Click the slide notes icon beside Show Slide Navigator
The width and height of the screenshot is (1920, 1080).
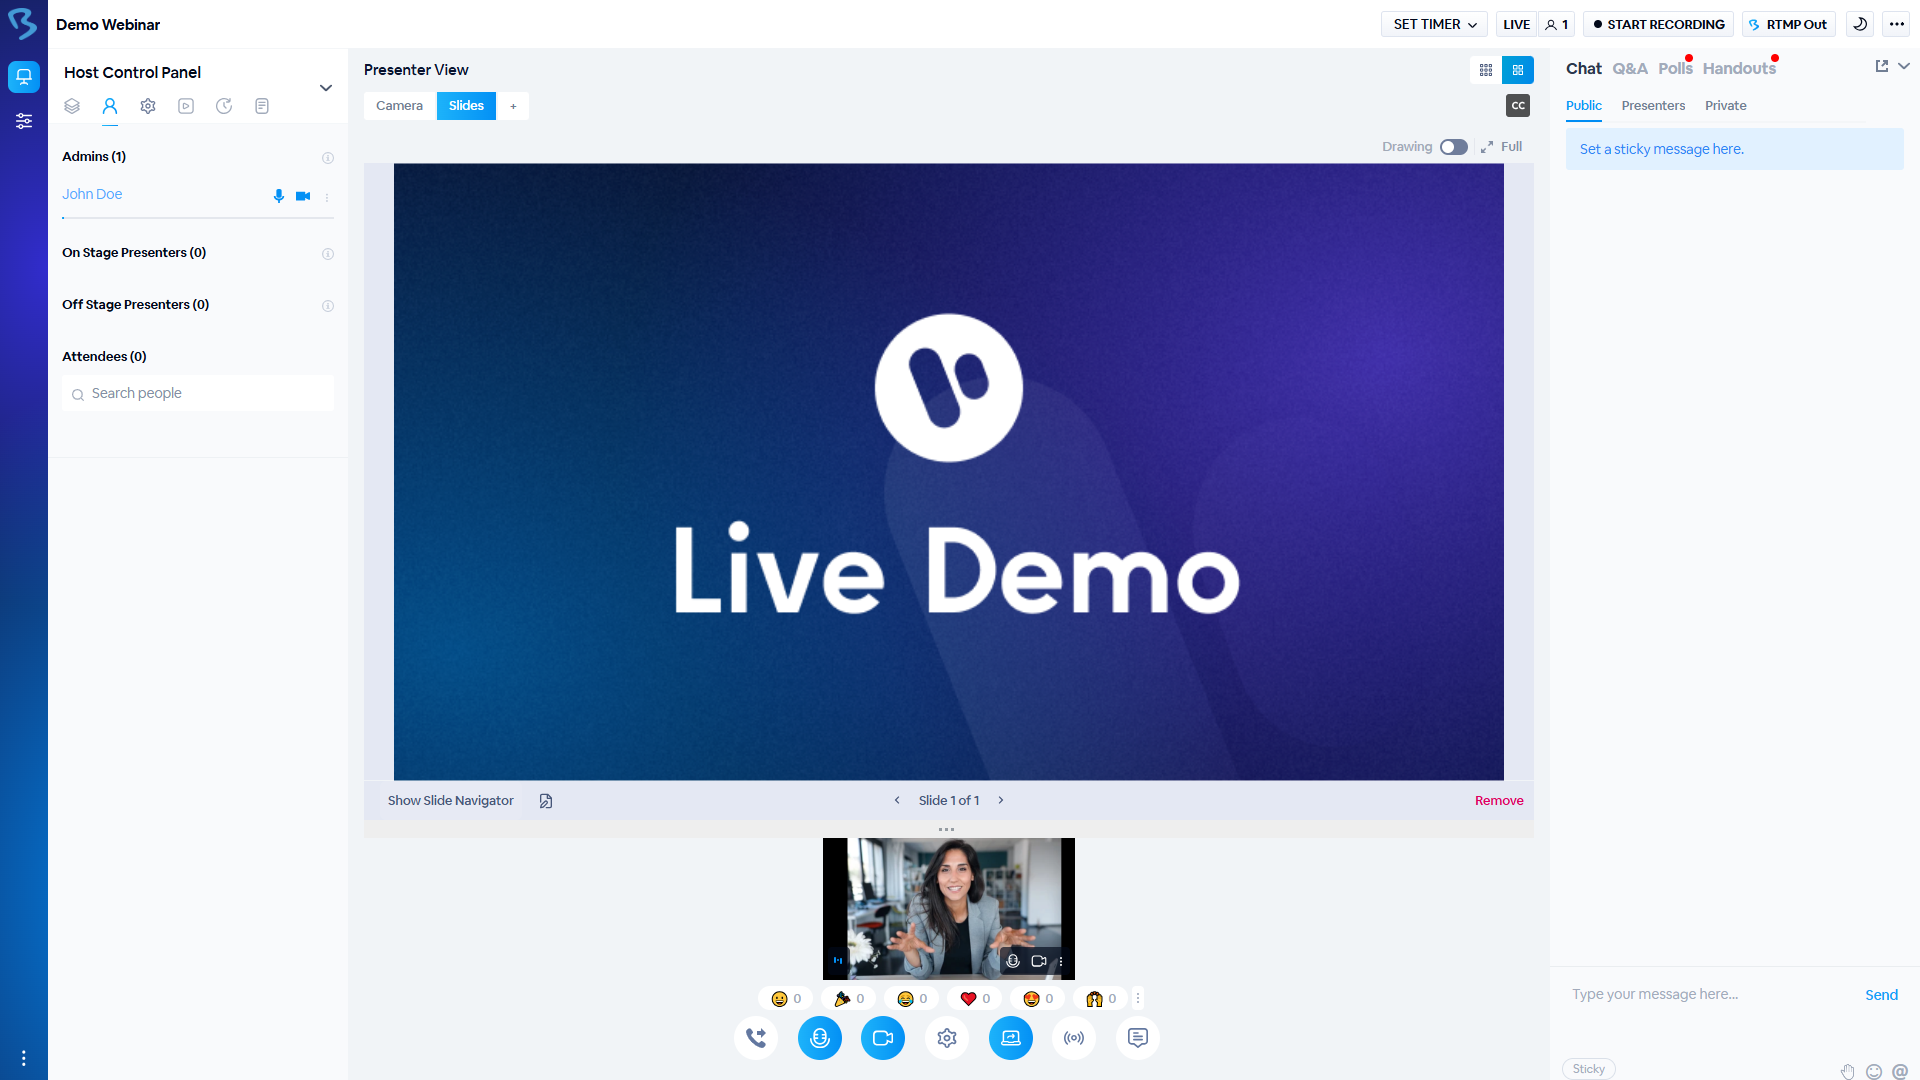click(x=546, y=801)
